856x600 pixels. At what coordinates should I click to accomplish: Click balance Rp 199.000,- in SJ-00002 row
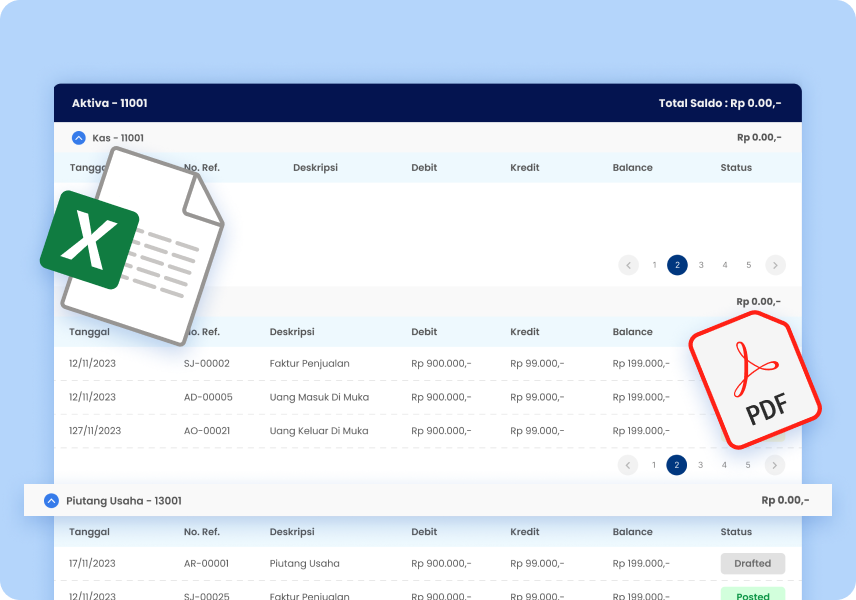point(641,364)
